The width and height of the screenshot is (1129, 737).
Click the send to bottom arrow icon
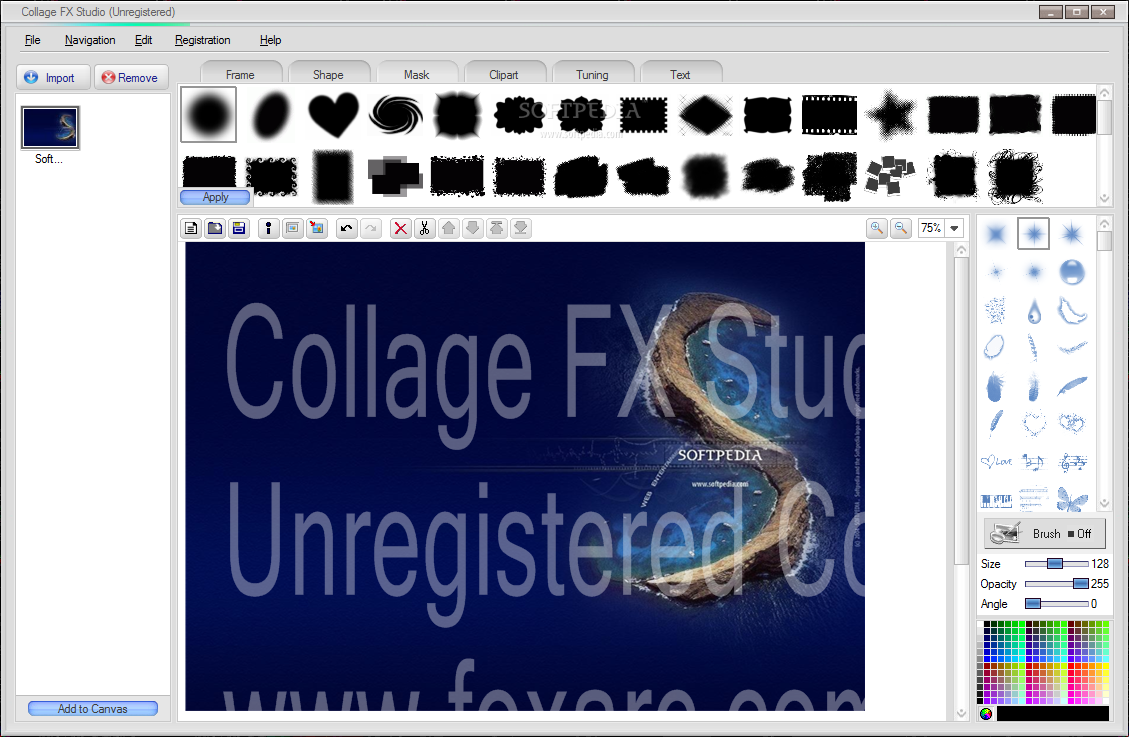(x=521, y=228)
